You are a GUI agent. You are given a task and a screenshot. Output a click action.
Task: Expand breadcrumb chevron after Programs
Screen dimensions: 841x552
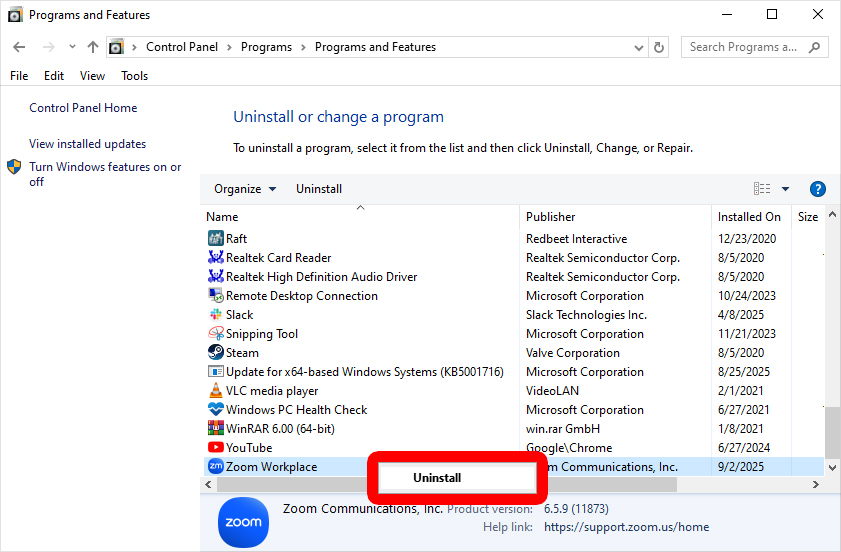303,47
